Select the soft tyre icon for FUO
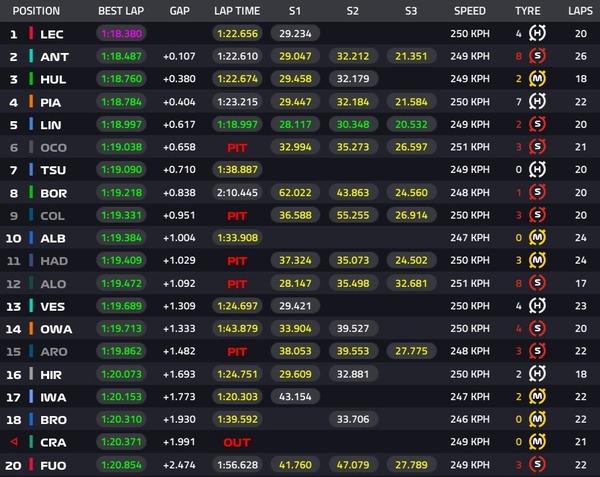600x477 pixels. 537,465
